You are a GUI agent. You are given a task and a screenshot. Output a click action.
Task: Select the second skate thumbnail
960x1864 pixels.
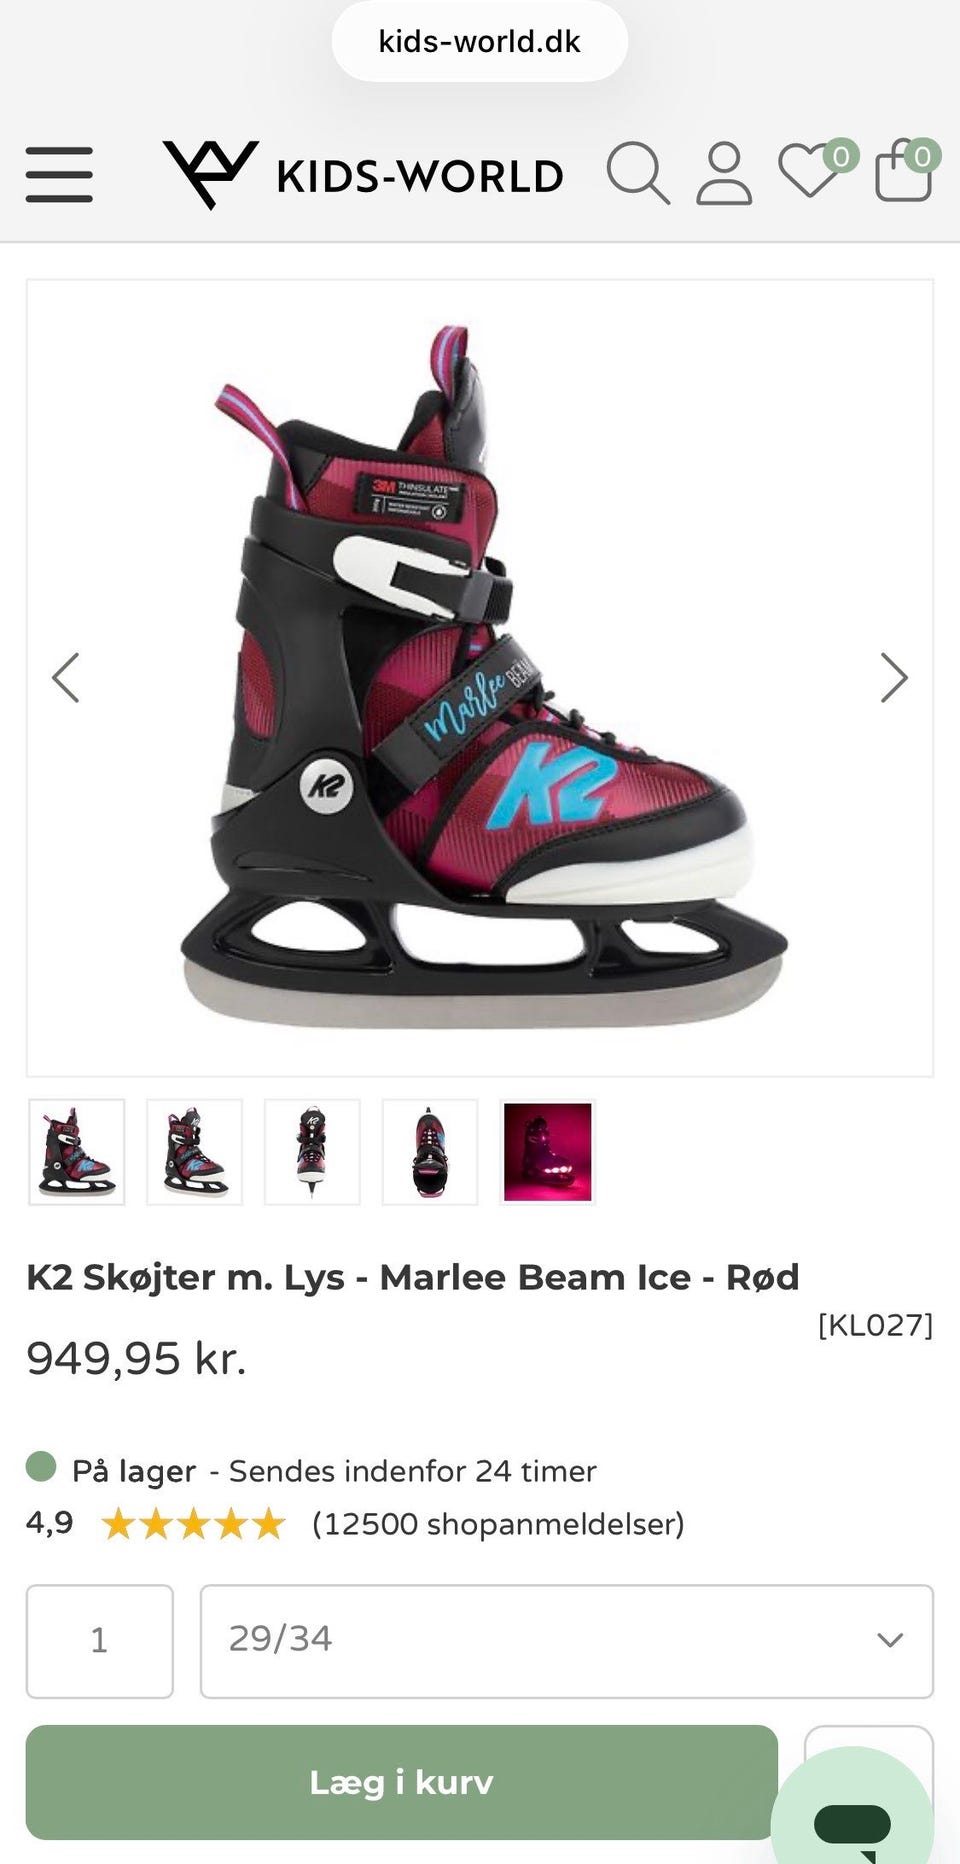point(195,1152)
